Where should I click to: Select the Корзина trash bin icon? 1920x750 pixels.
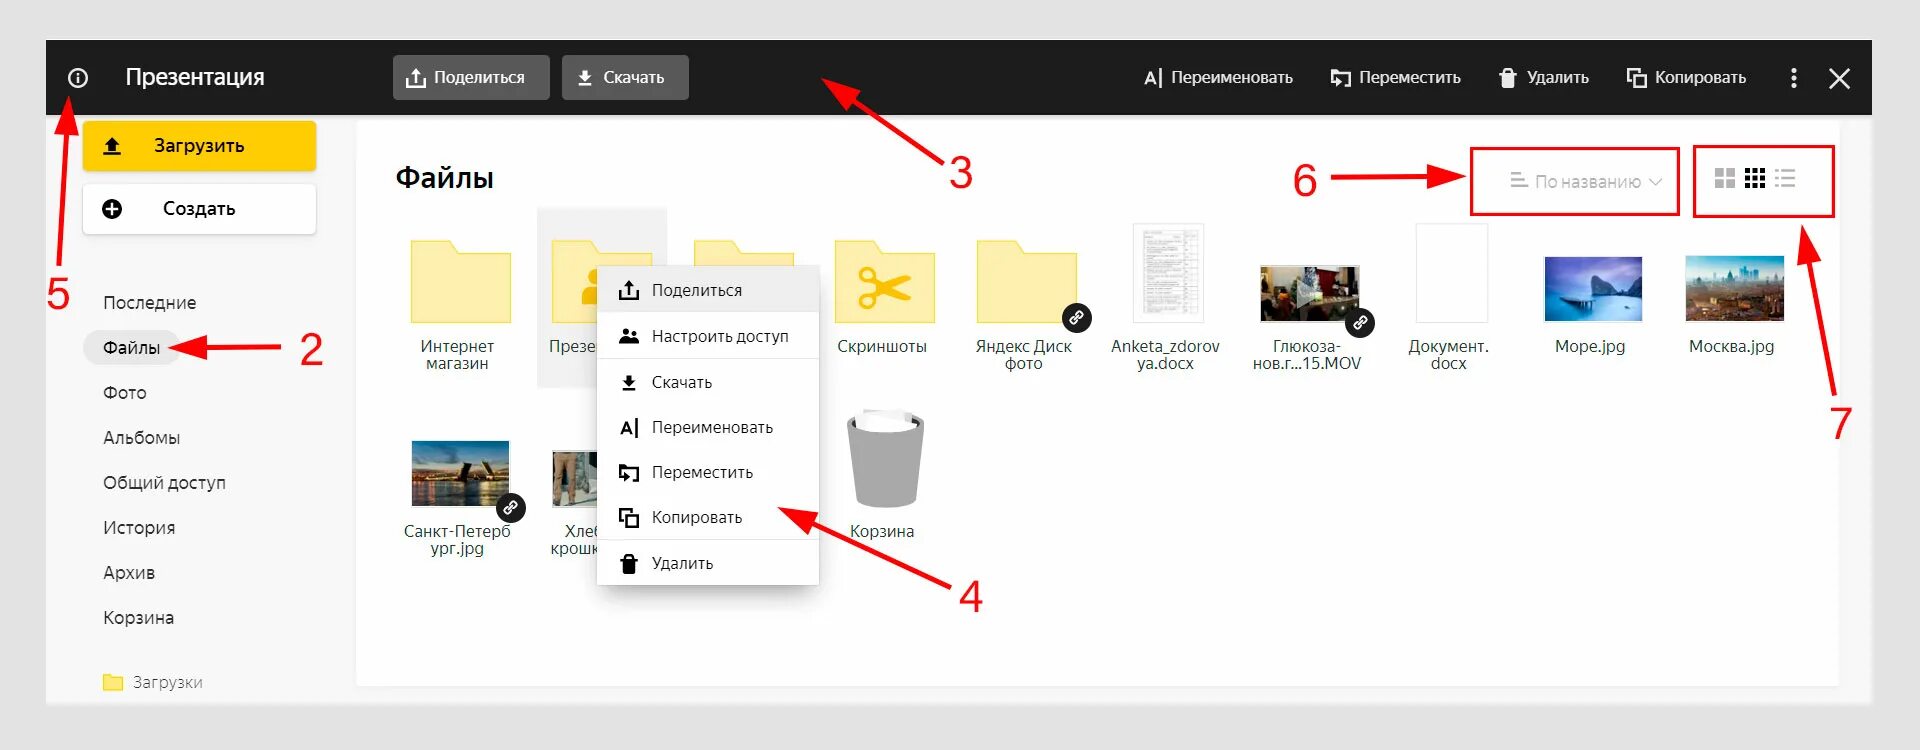(x=884, y=458)
